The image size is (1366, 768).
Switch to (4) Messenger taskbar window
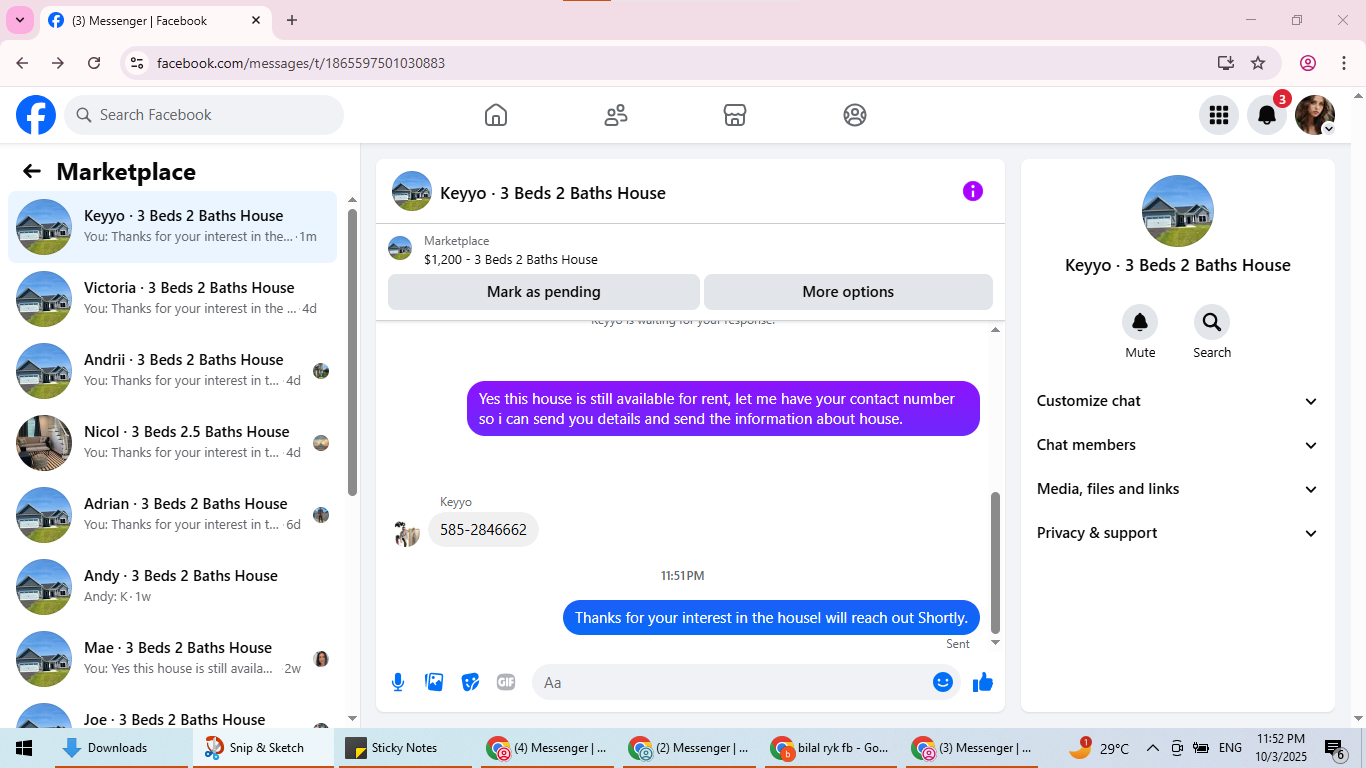(x=548, y=748)
